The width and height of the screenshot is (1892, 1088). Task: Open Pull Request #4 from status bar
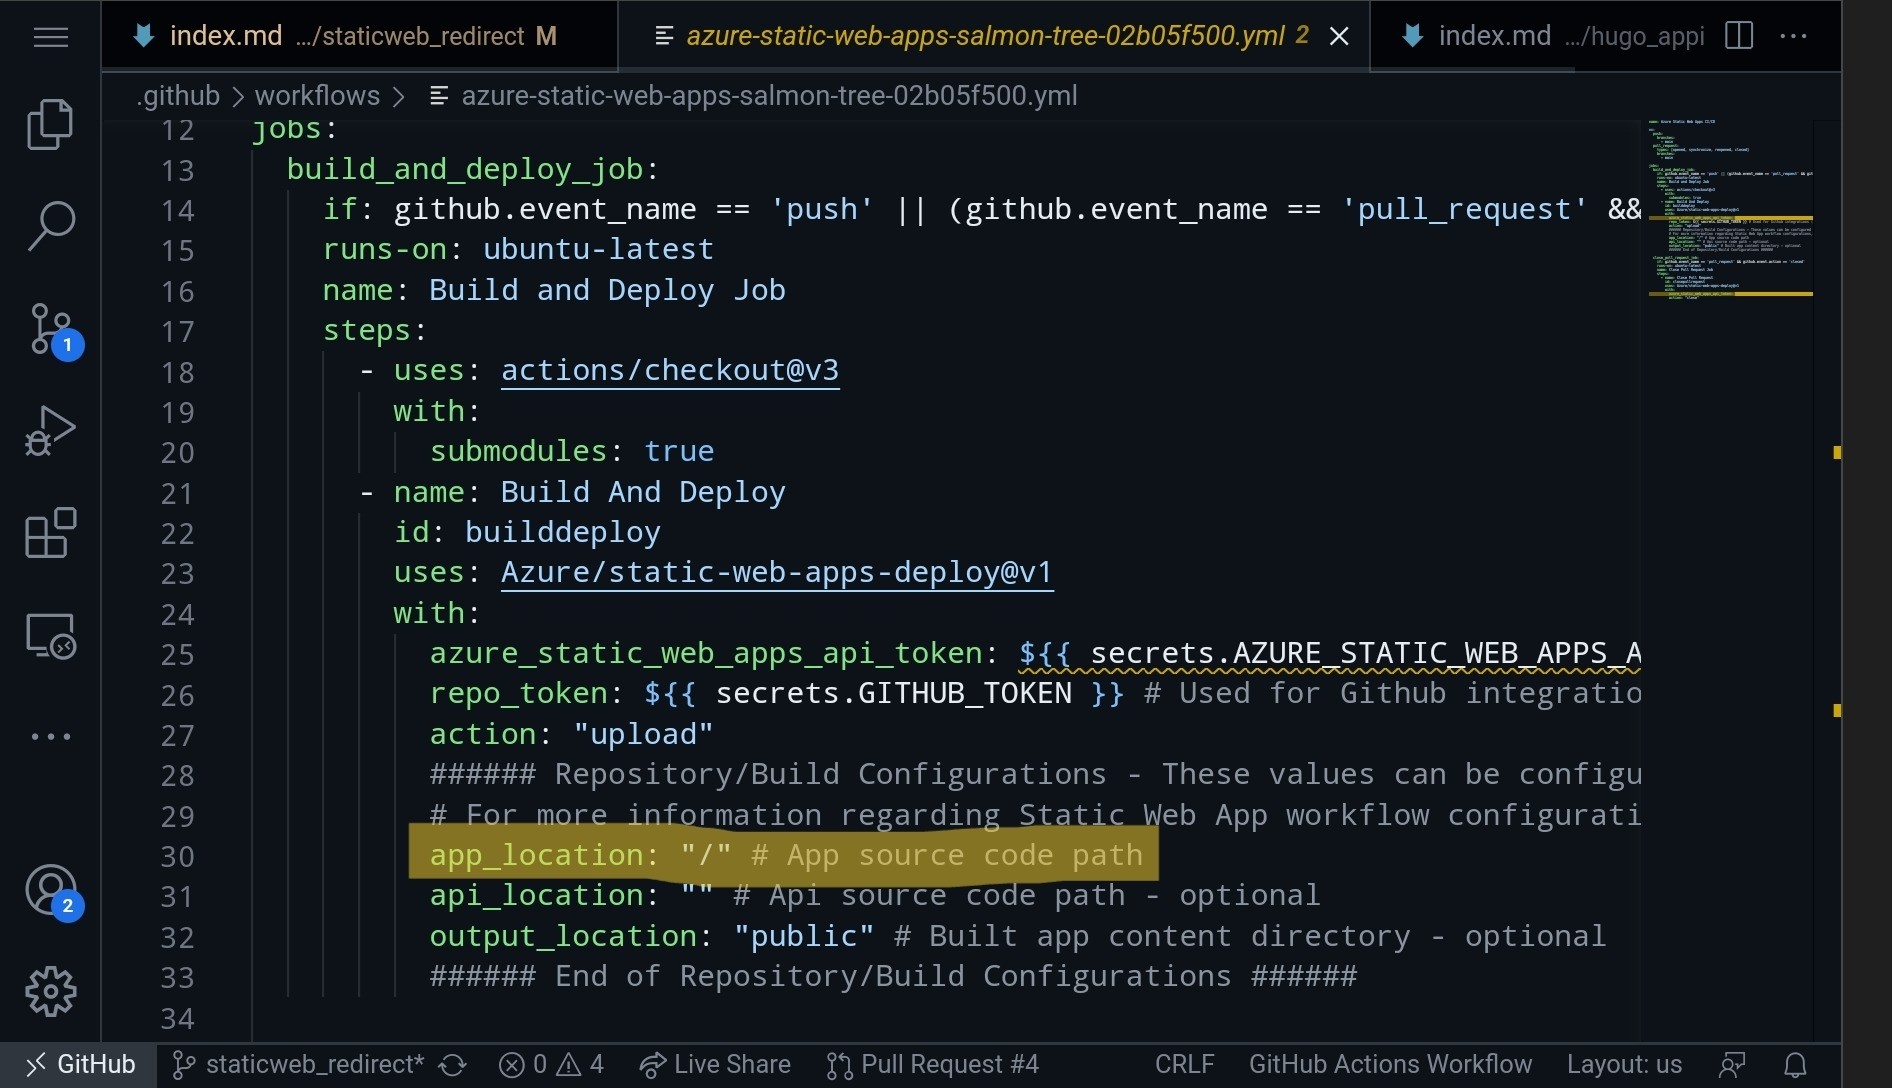pyautogui.click(x=932, y=1064)
